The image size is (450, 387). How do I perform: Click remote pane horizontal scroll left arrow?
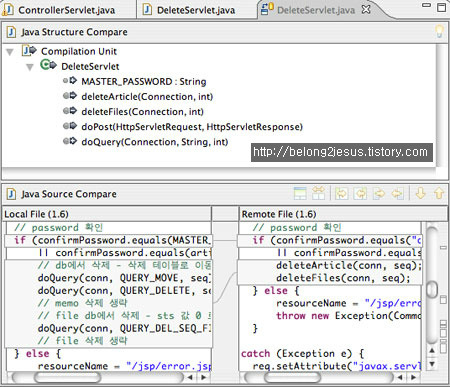point(400,377)
